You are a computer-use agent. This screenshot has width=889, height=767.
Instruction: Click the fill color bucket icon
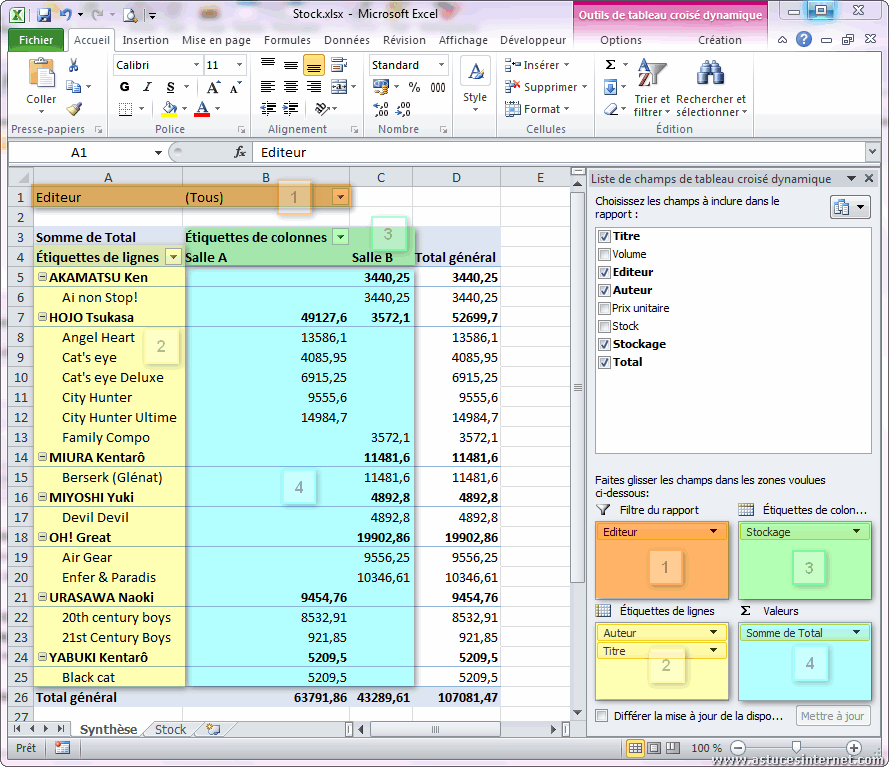tap(170, 108)
